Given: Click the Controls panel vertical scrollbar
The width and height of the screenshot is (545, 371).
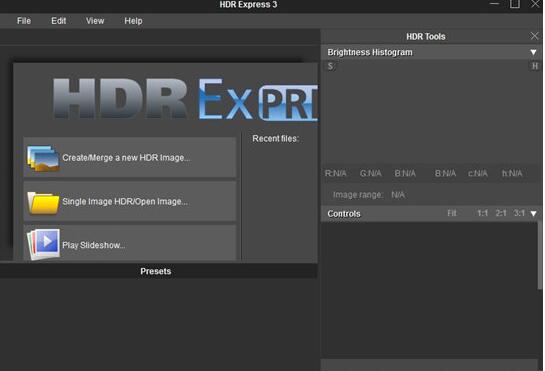Looking at the screenshot, I should [540, 256].
